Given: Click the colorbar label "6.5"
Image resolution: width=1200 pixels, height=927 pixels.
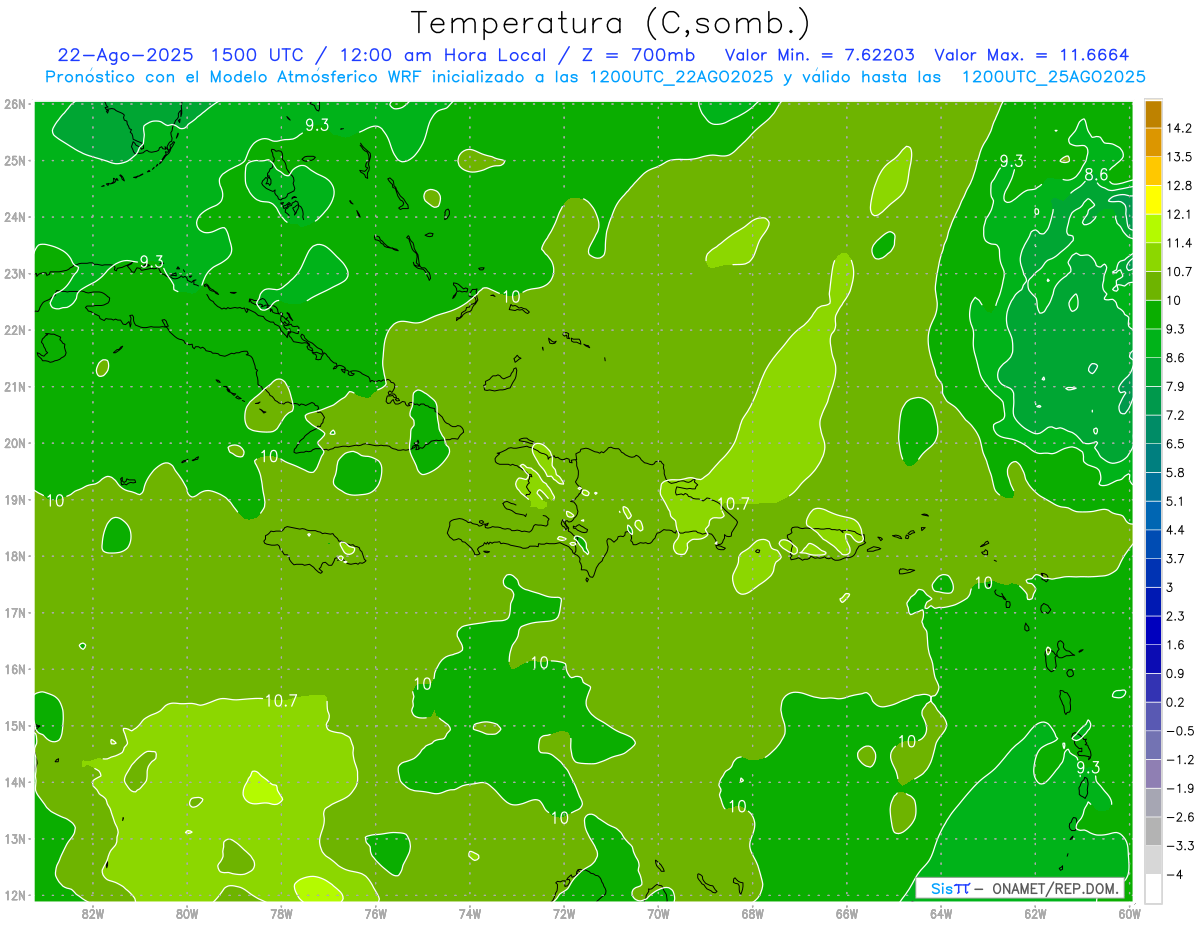Looking at the screenshot, I should coord(1176,443).
